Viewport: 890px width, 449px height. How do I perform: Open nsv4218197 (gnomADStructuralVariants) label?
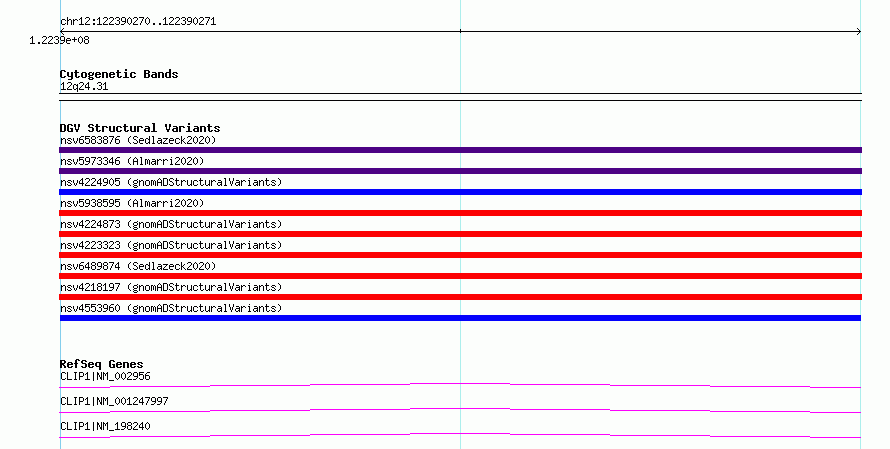pos(171,287)
